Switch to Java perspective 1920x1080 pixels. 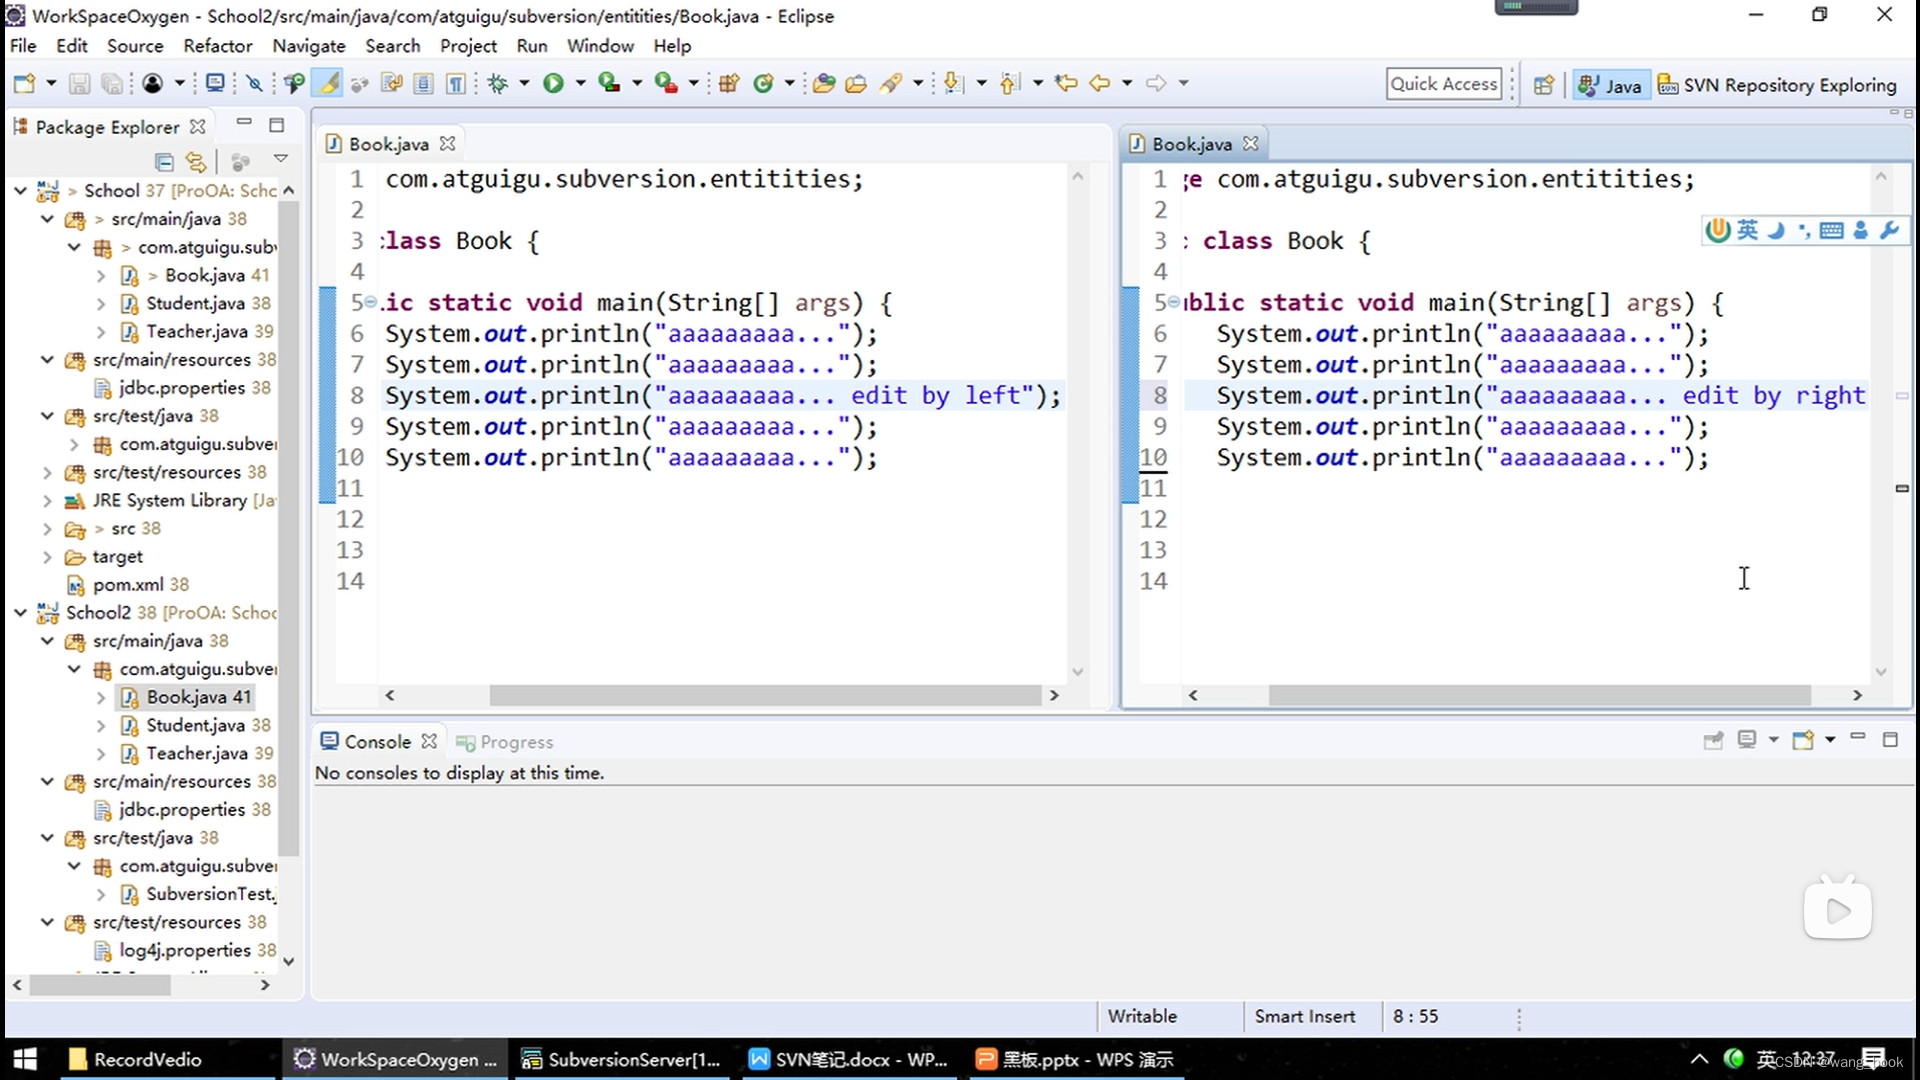(1610, 85)
